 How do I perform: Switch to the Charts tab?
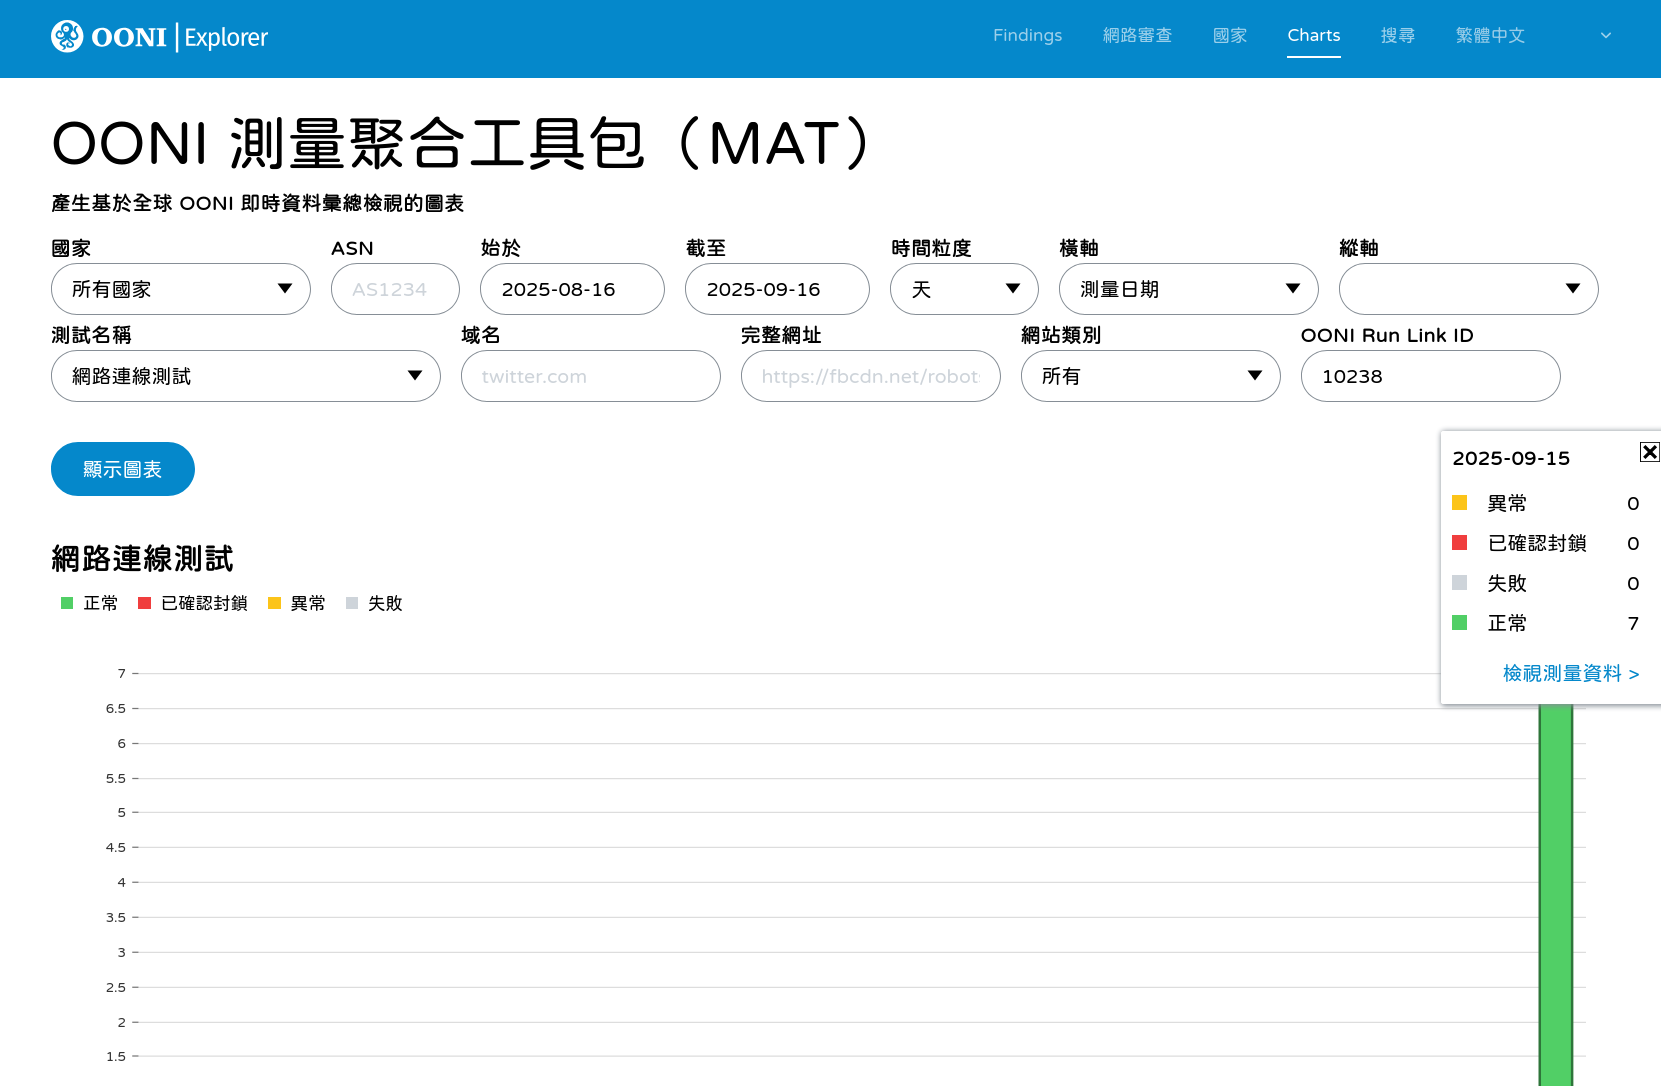tap(1313, 35)
